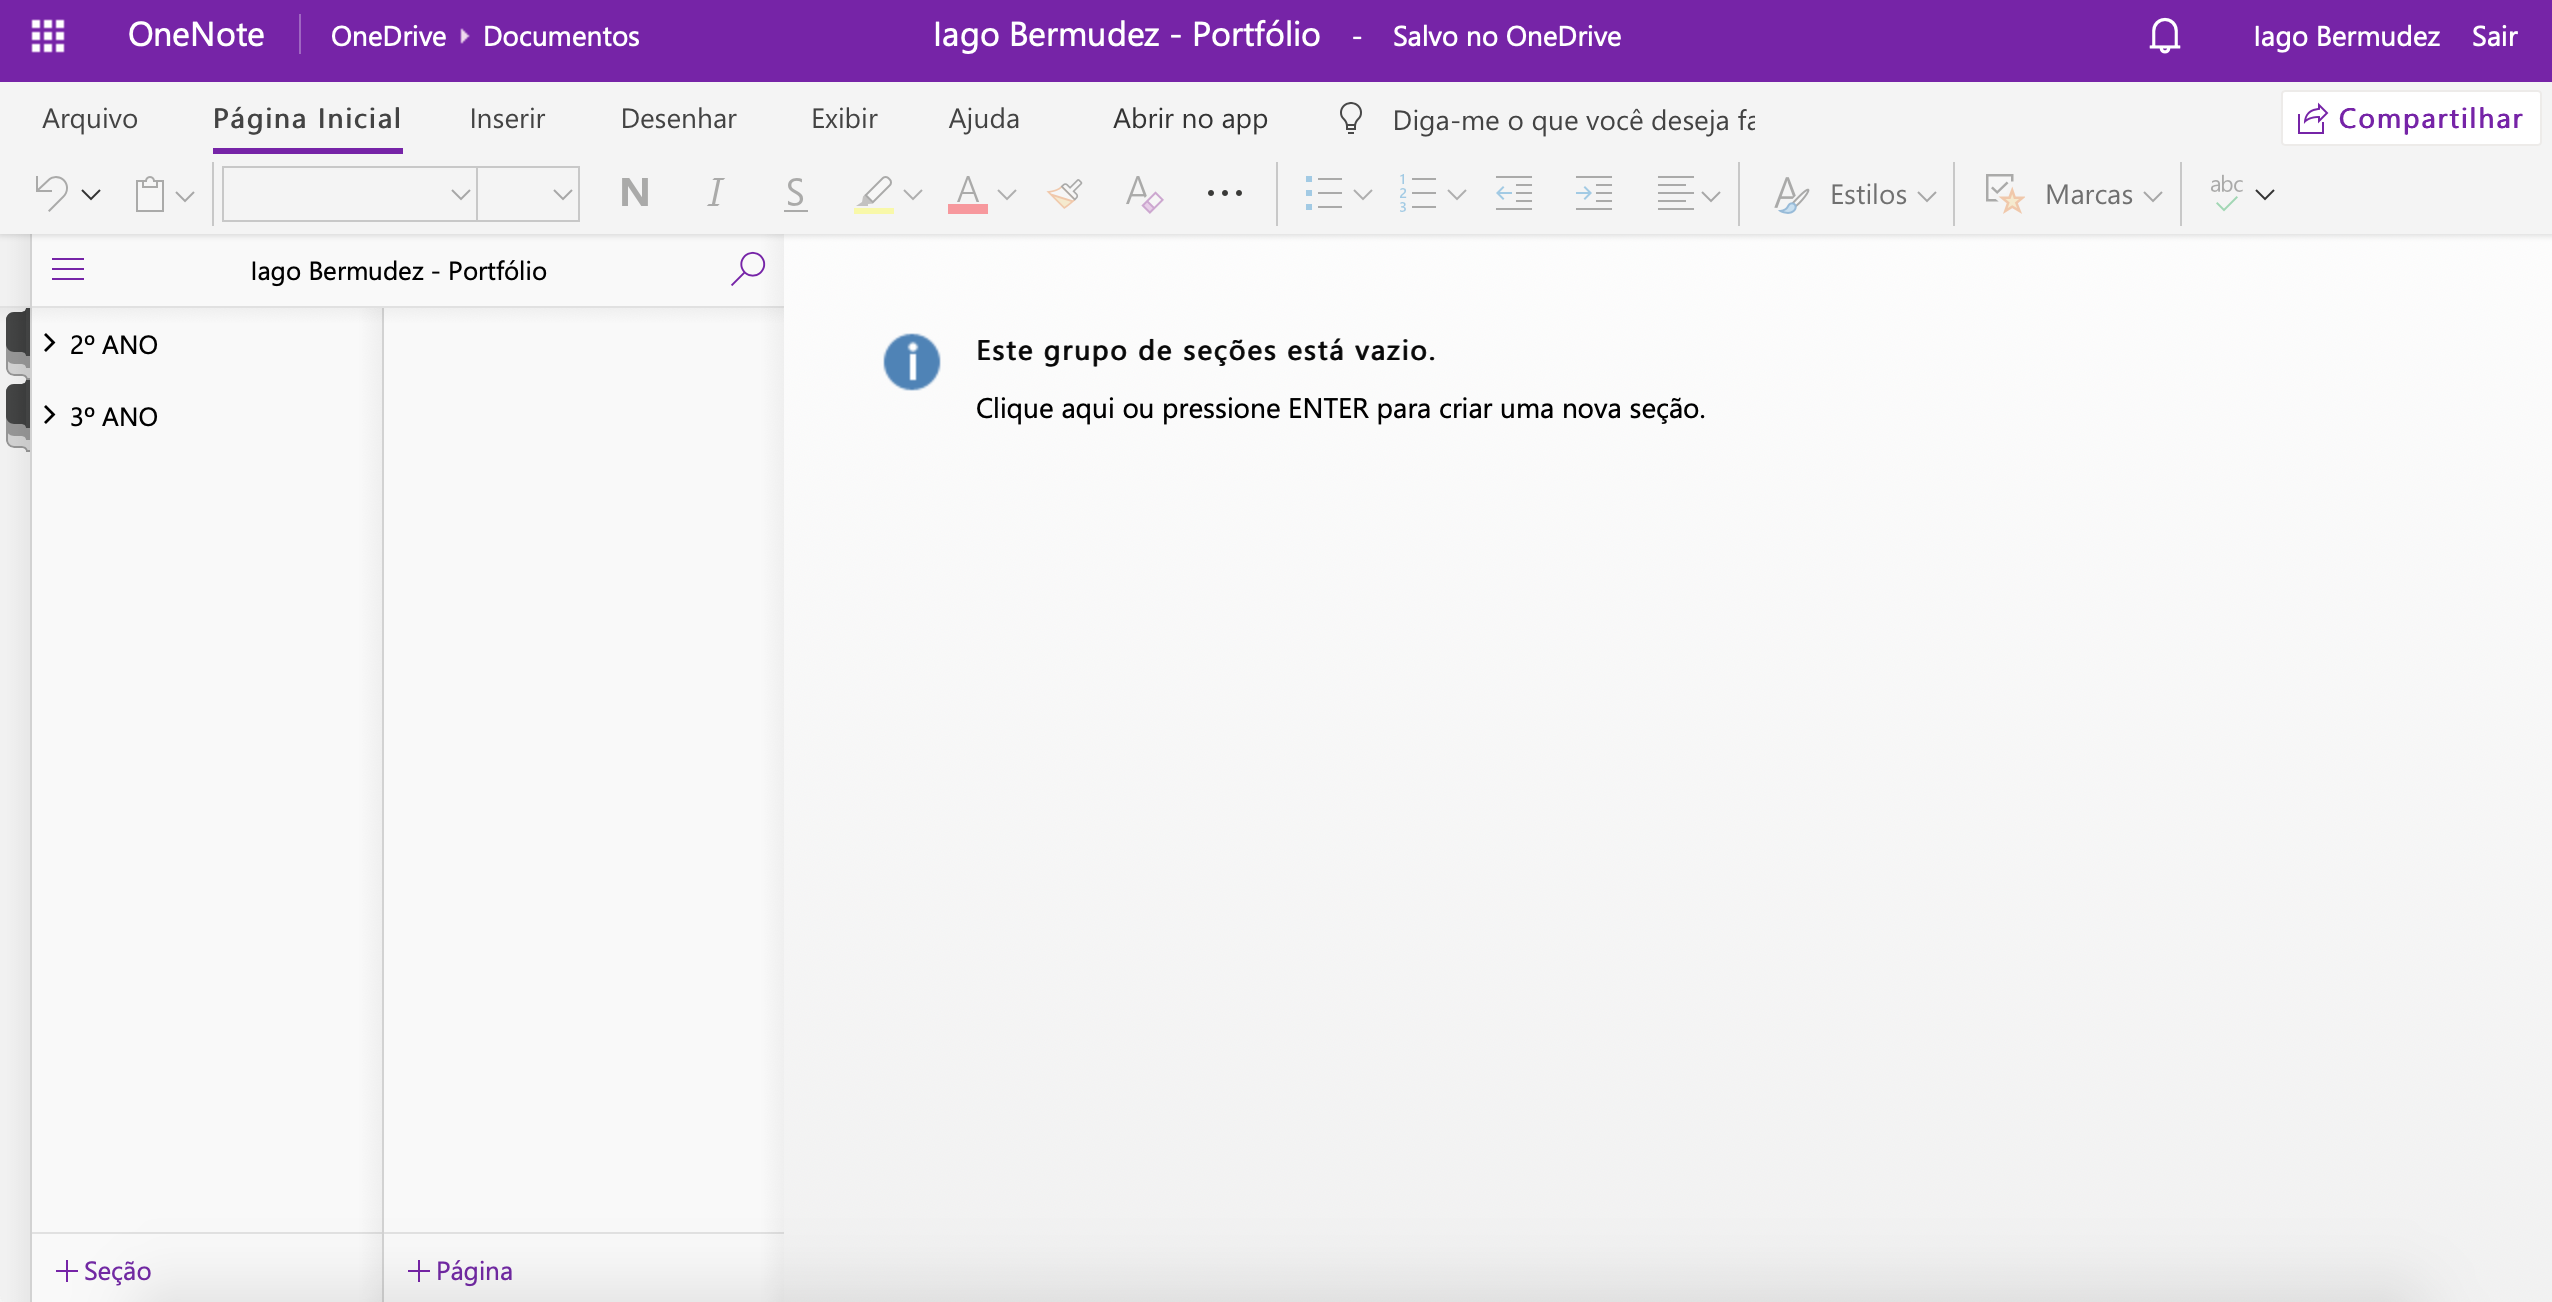Open the Documentos breadcrumb link
The image size is (2552, 1302).
(x=561, y=36)
